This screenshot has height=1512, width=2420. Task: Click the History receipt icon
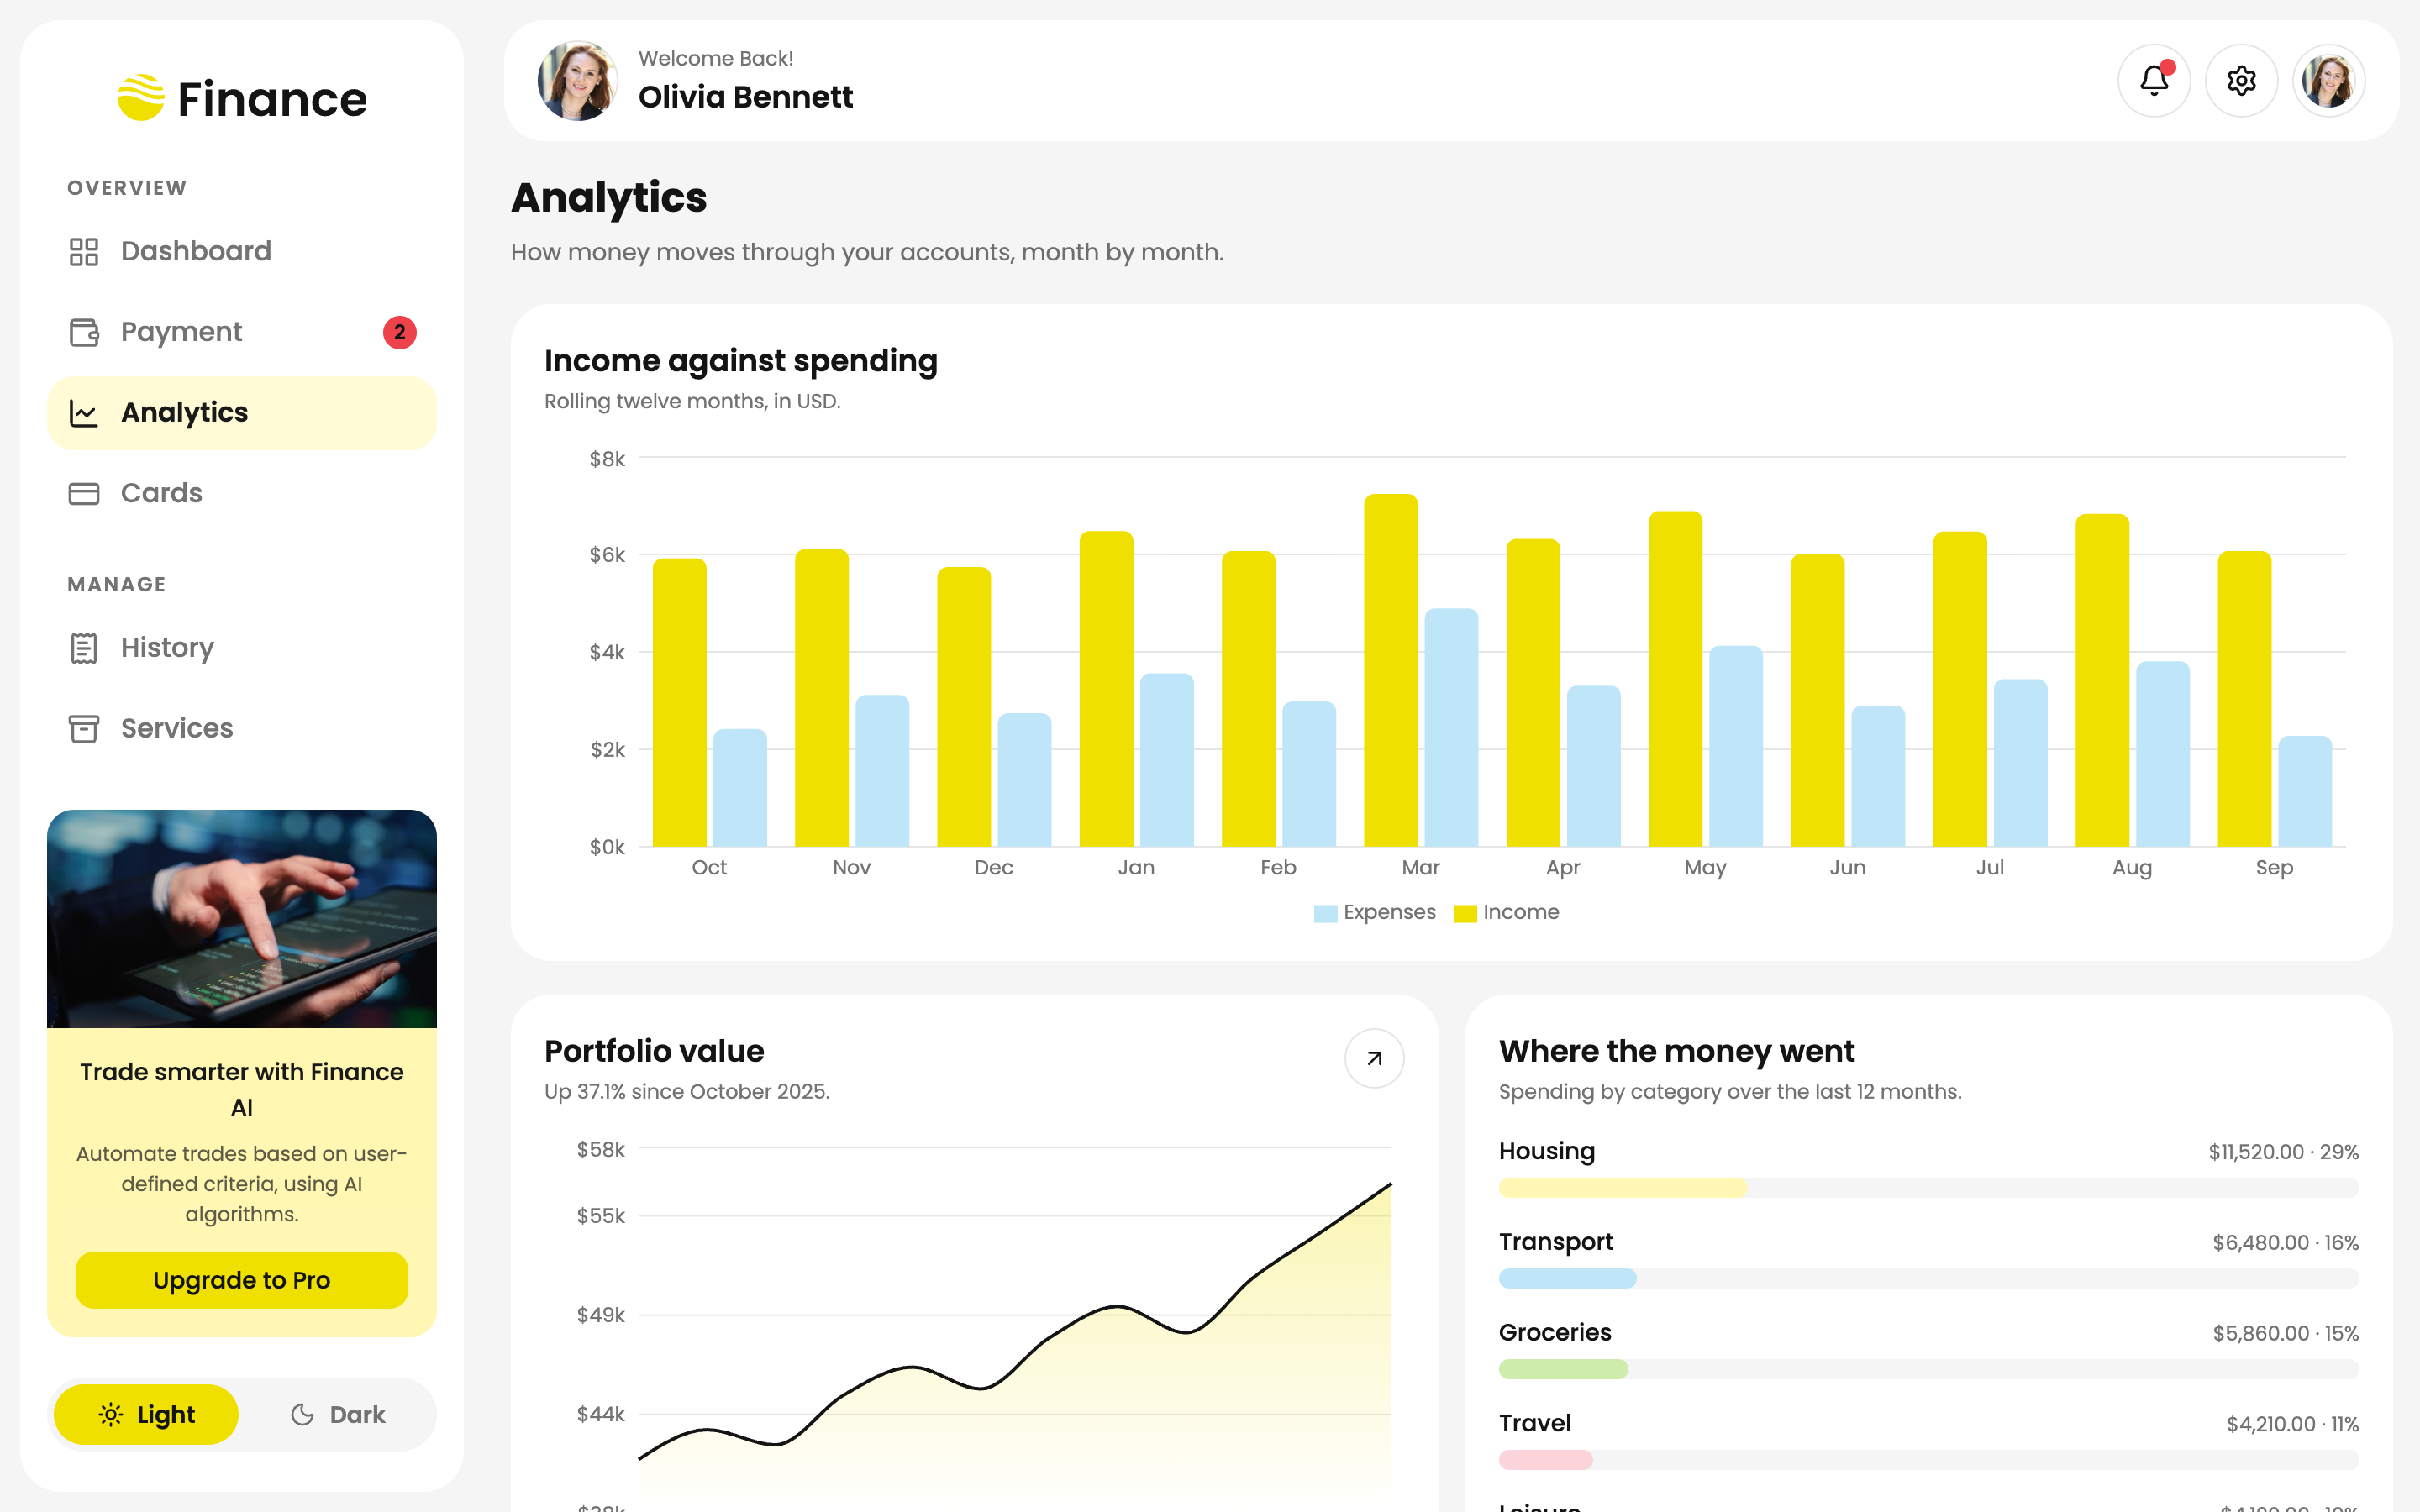click(x=84, y=648)
